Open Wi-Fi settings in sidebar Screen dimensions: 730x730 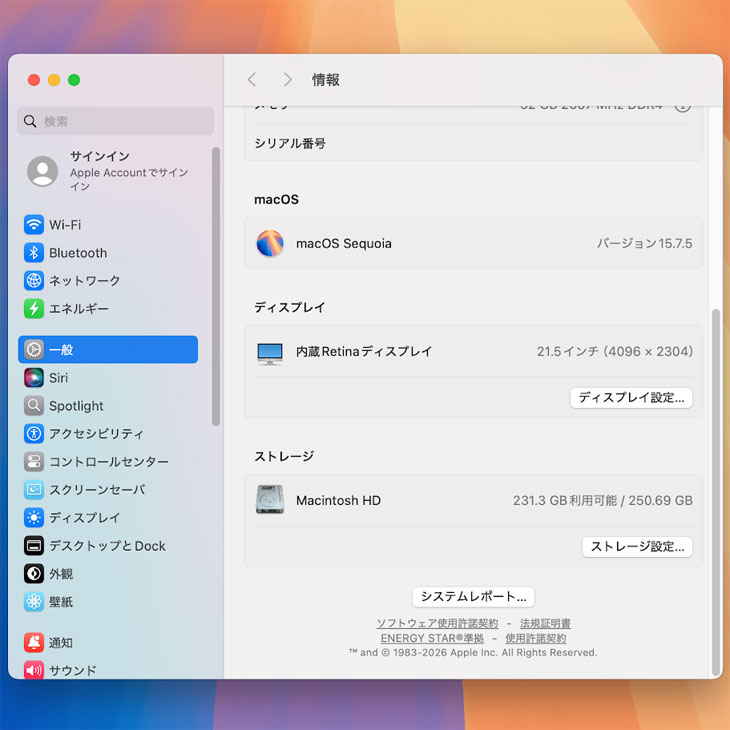point(65,225)
